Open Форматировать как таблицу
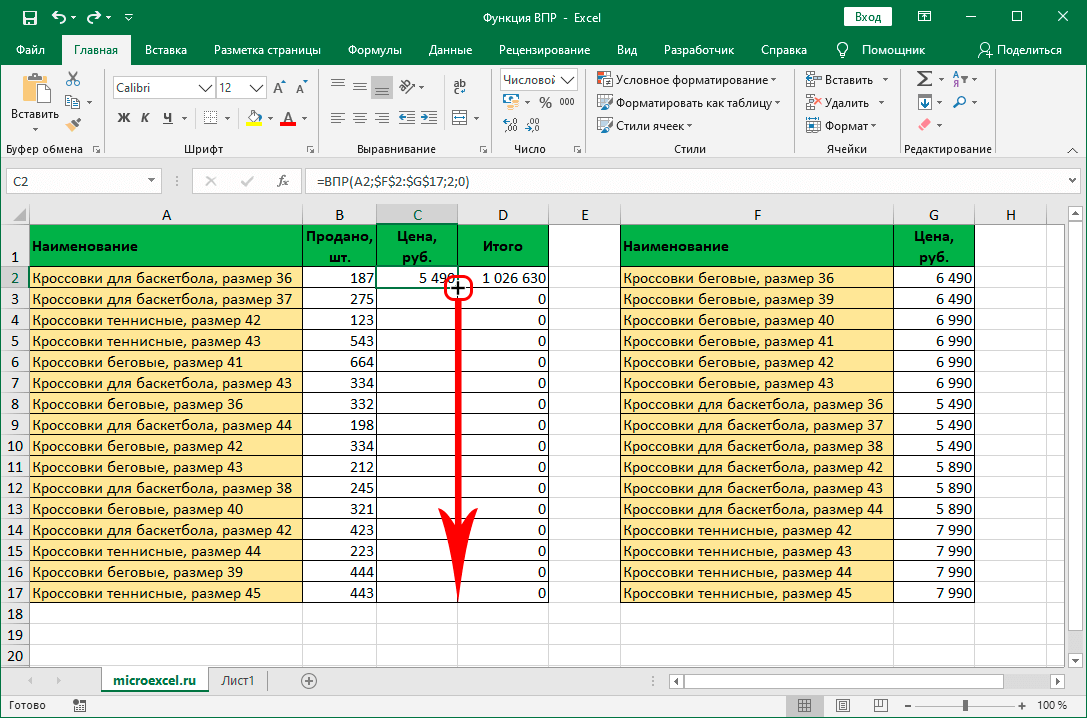The image size is (1087, 718). pyautogui.click(x=688, y=103)
